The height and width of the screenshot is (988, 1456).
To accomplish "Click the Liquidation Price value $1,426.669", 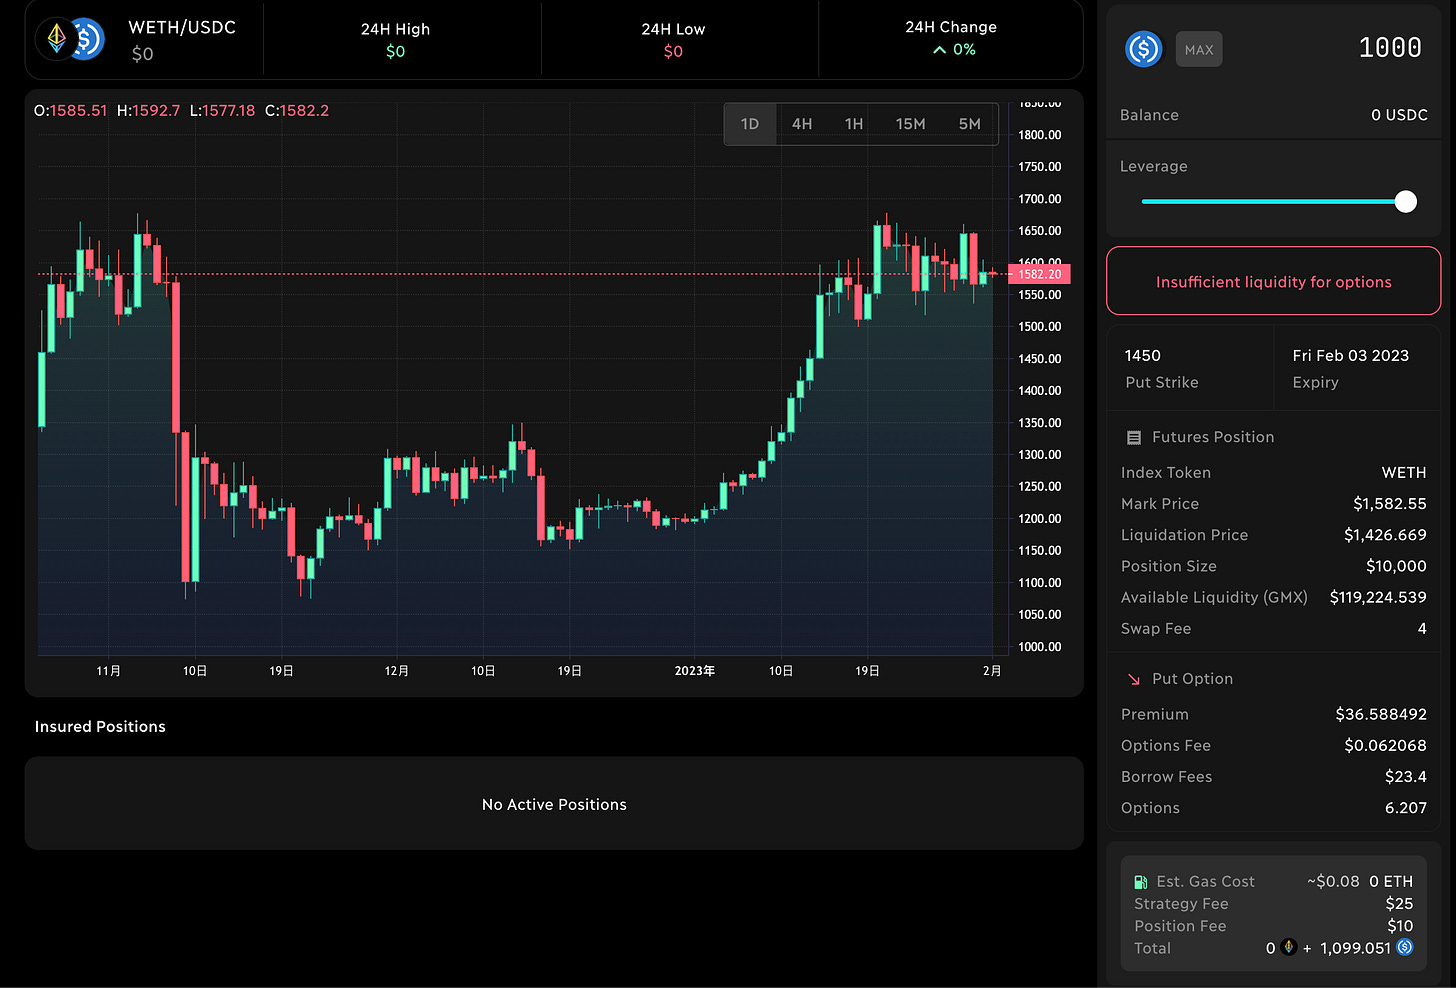I will click(1385, 535).
